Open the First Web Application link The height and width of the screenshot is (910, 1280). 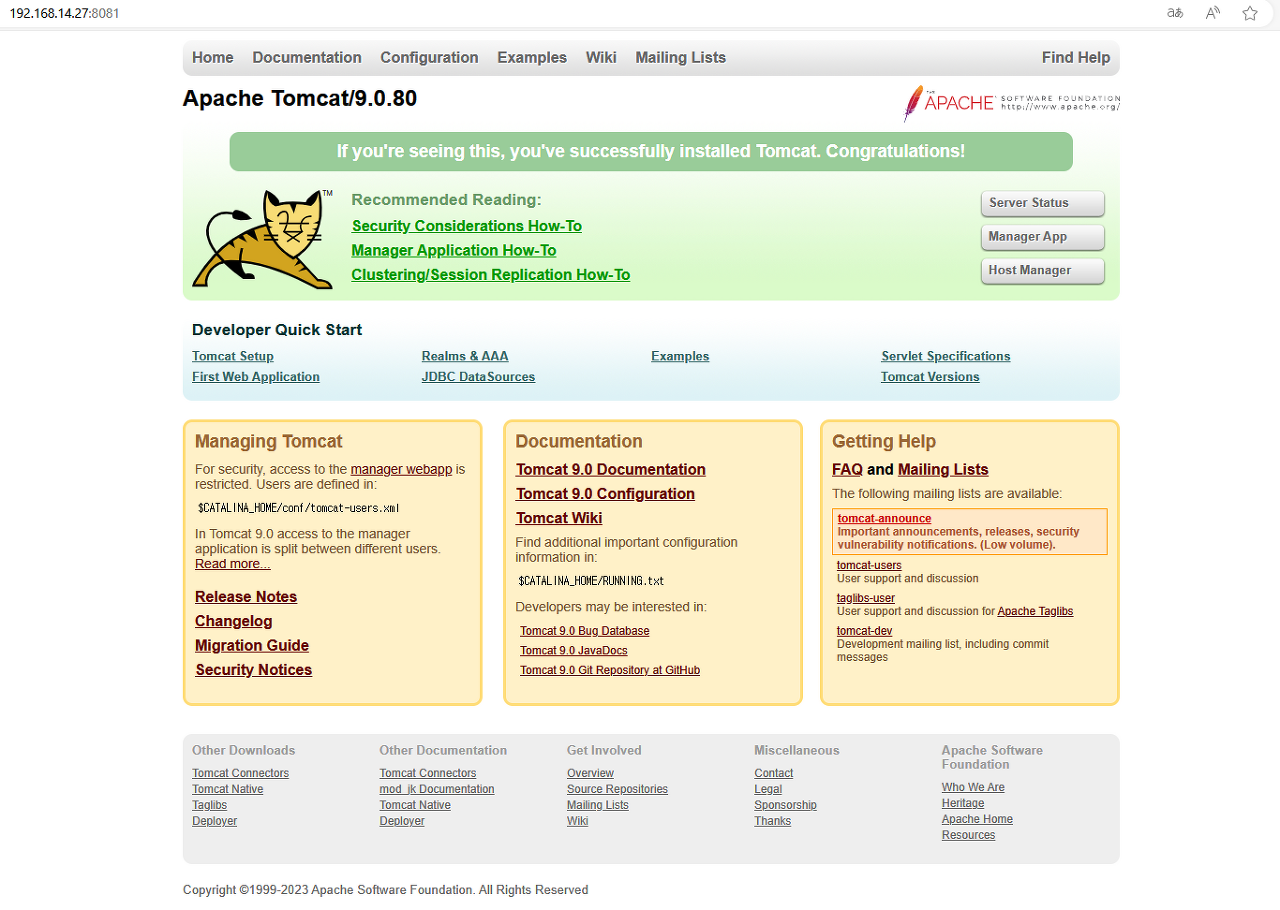point(256,377)
